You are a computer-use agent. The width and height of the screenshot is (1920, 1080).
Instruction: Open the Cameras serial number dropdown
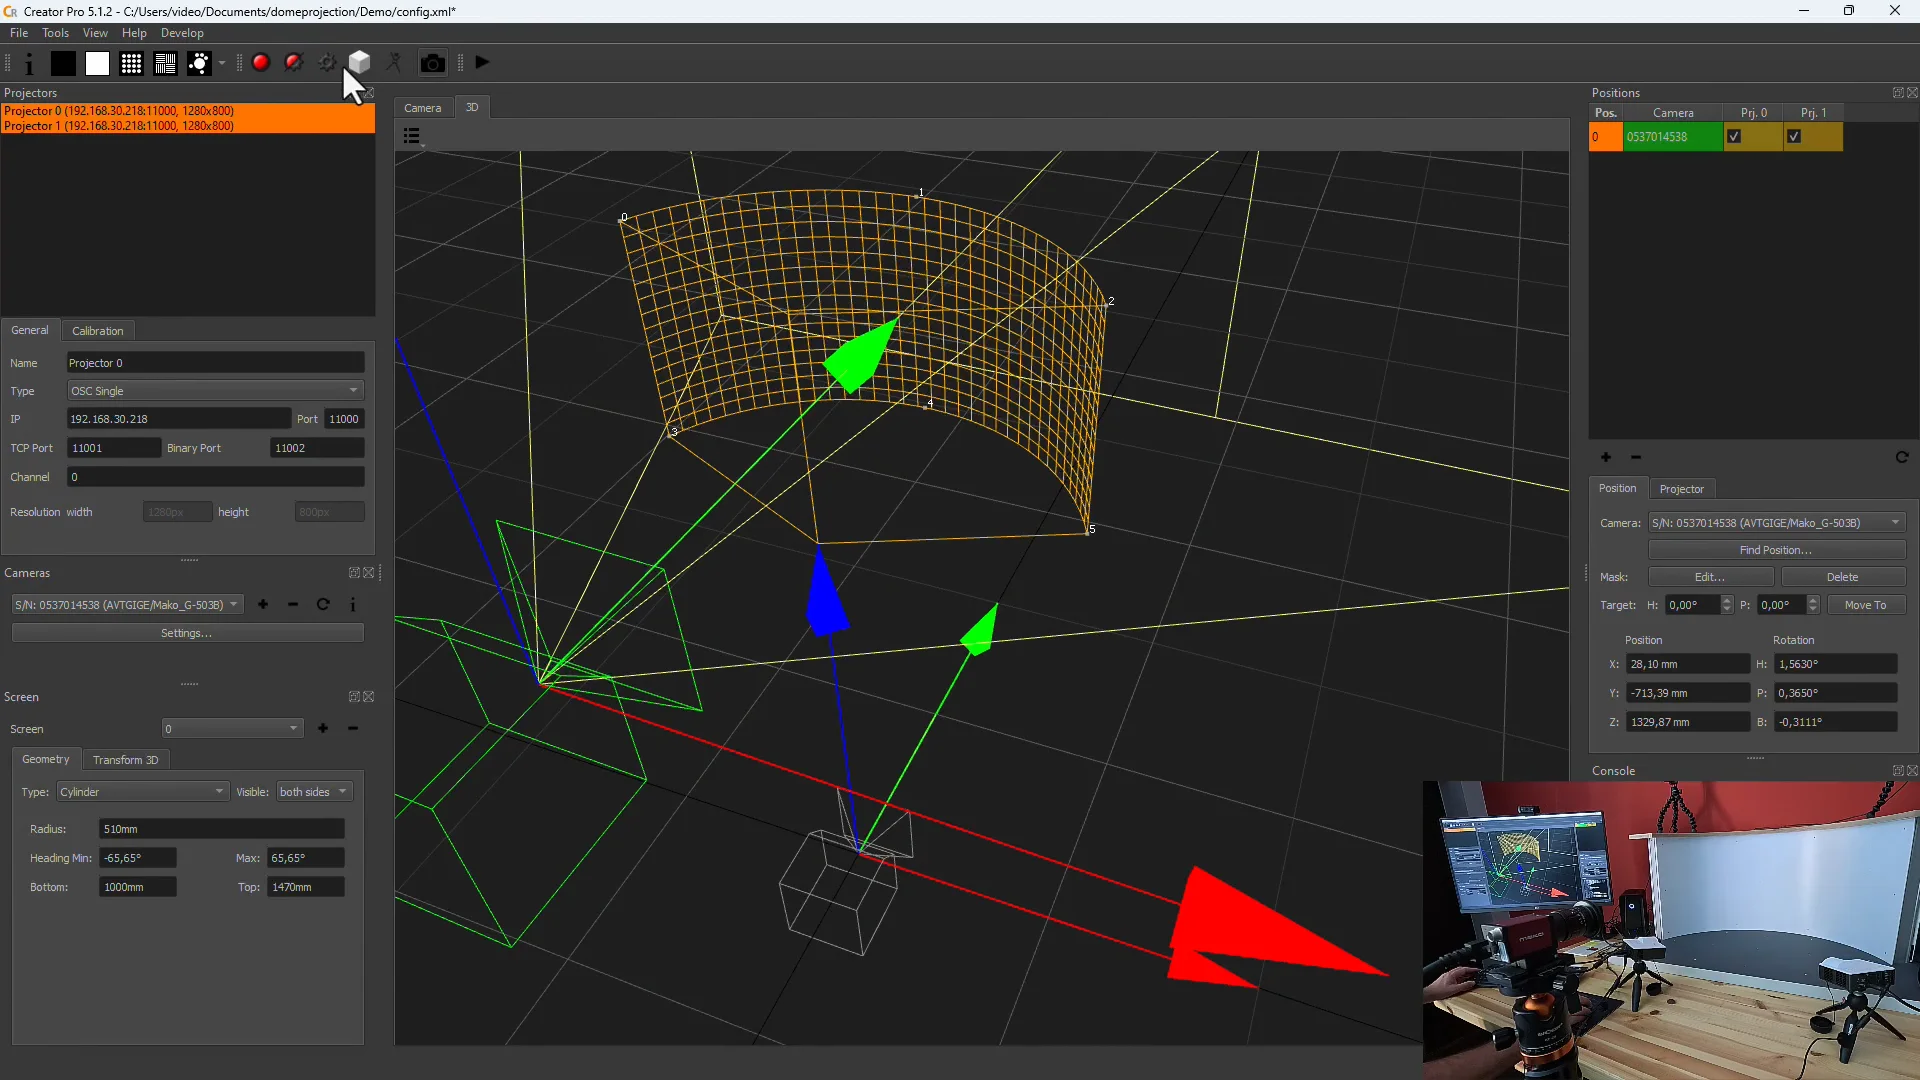point(127,605)
